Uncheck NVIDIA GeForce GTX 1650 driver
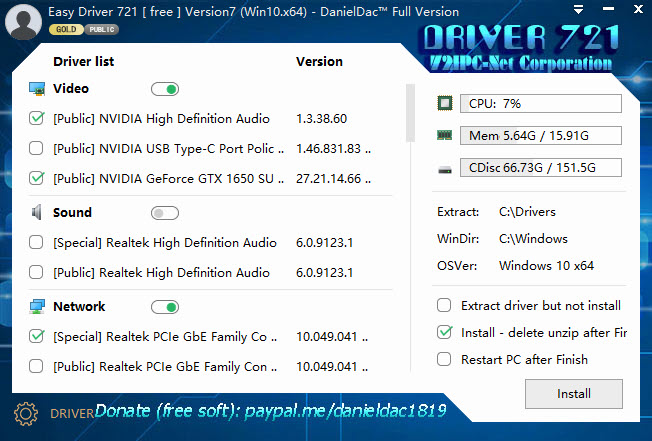 36,178
